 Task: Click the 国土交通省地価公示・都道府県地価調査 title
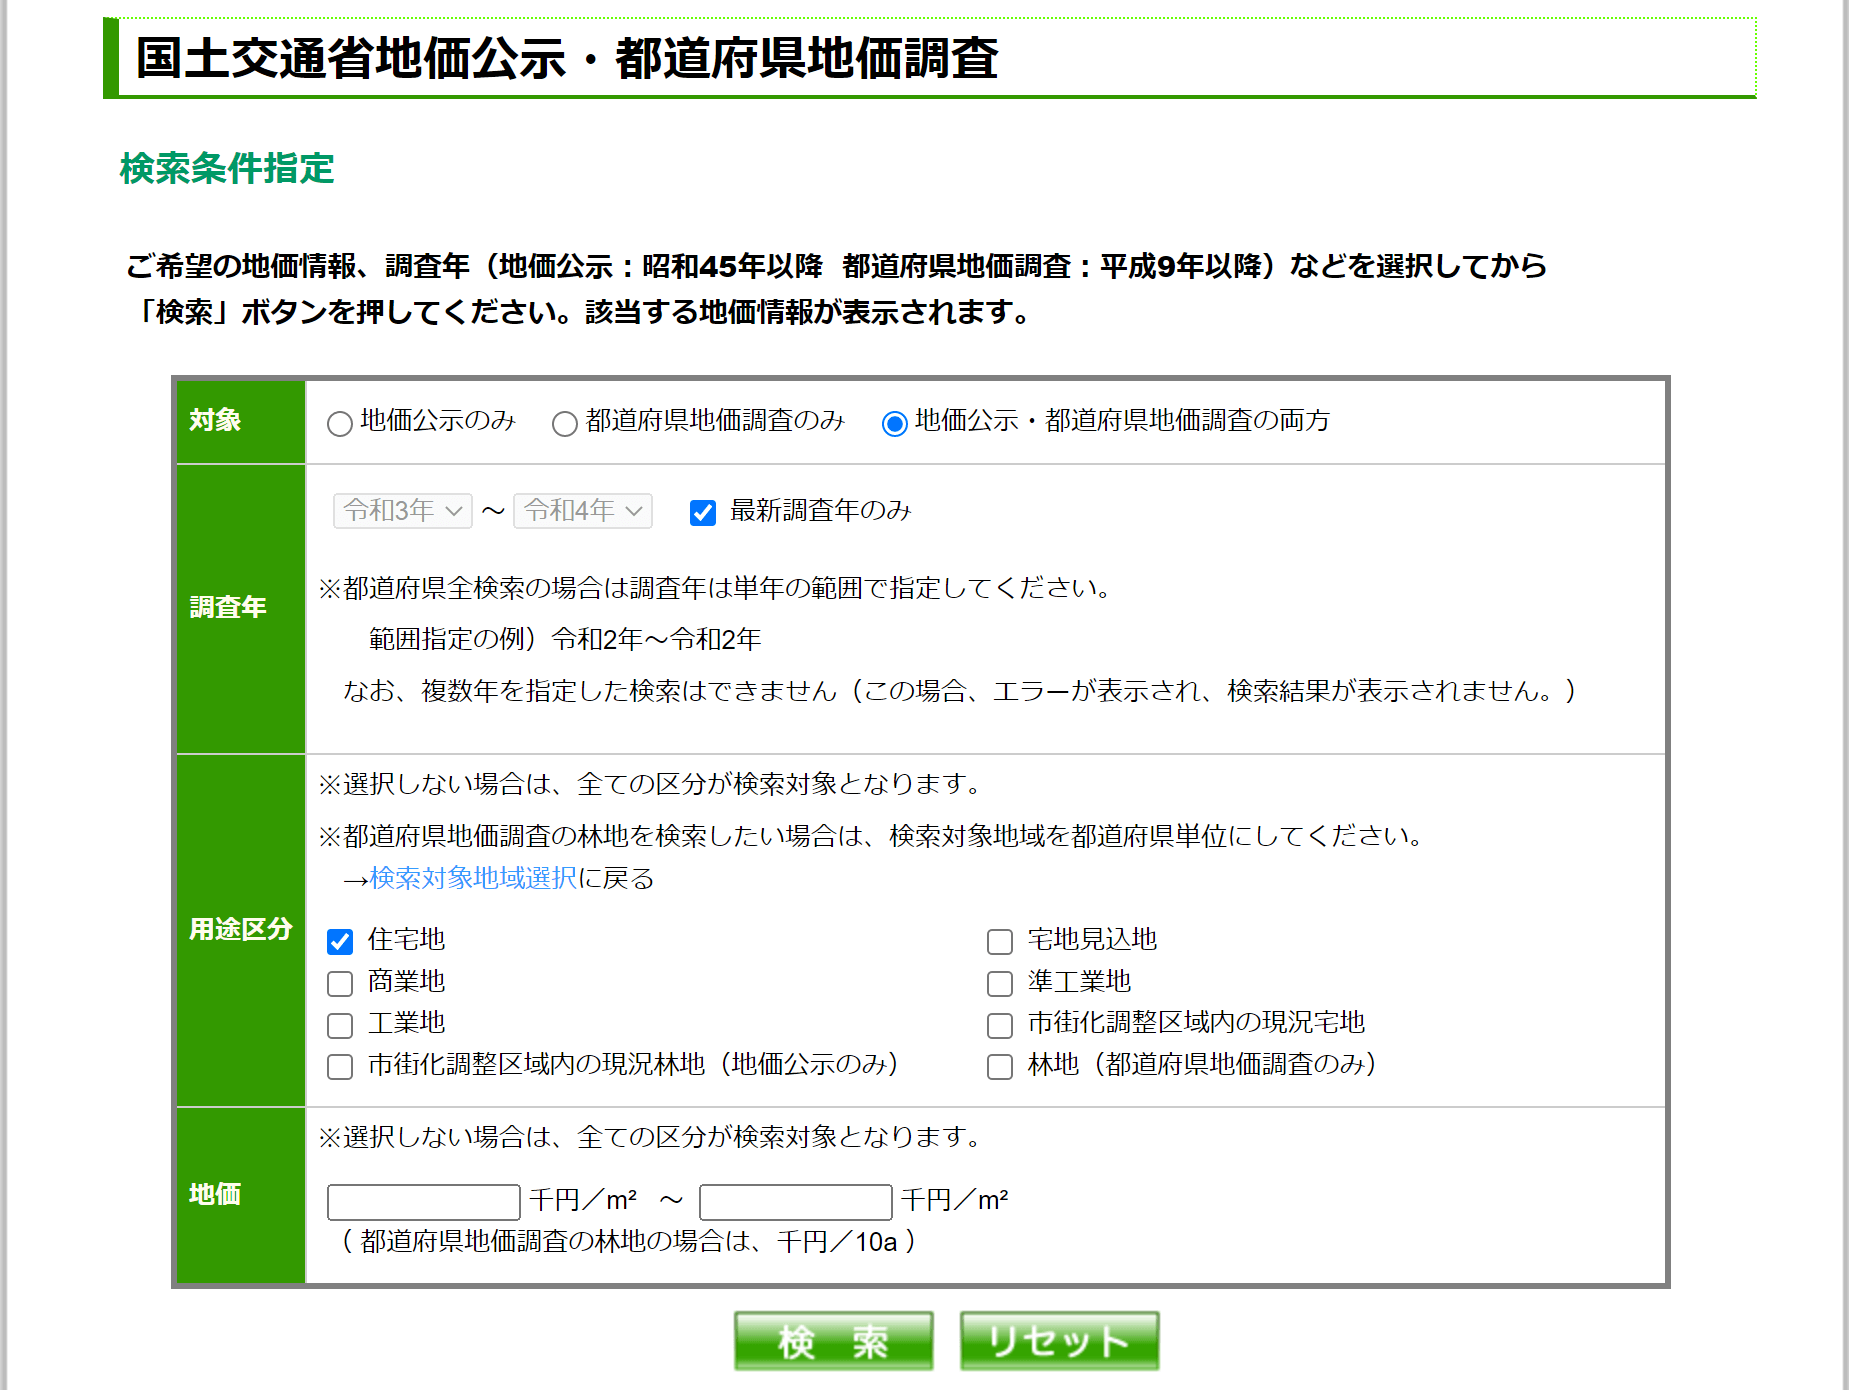(x=567, y=58)
